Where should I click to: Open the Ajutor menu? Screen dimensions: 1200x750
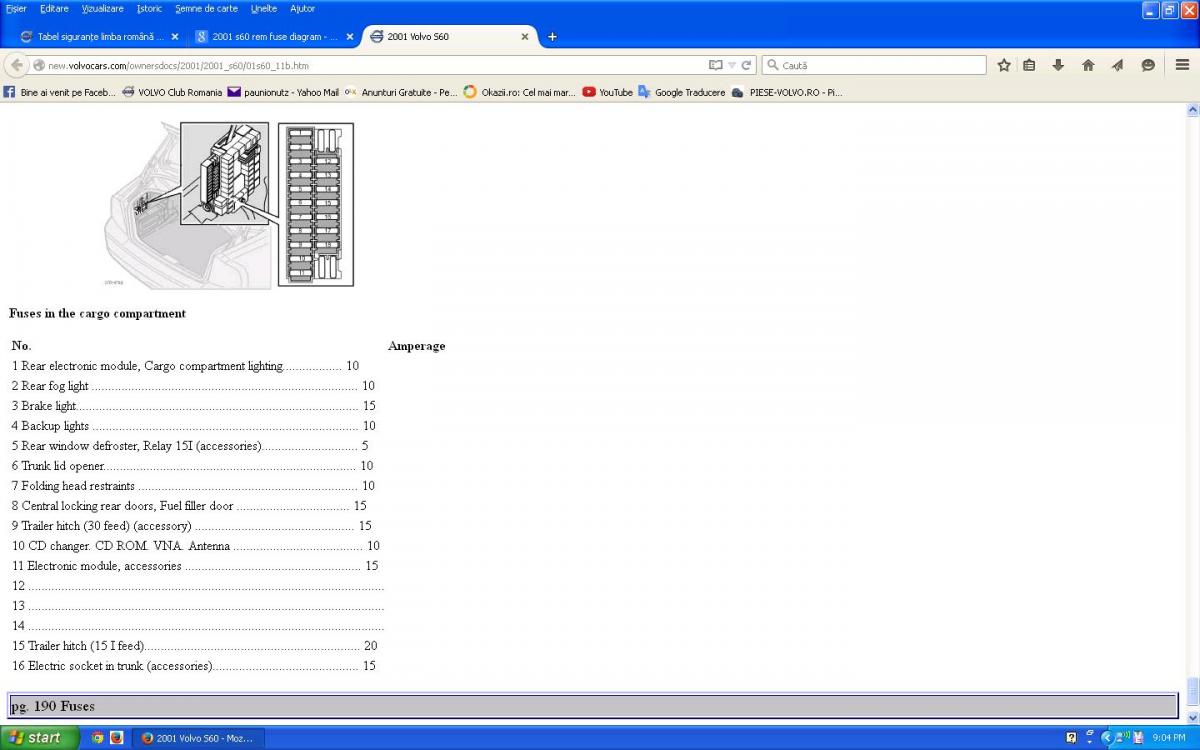[x=302, y=8]
